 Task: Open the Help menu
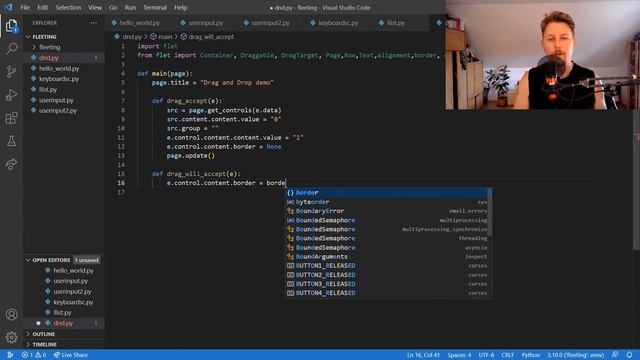[180, 7]
